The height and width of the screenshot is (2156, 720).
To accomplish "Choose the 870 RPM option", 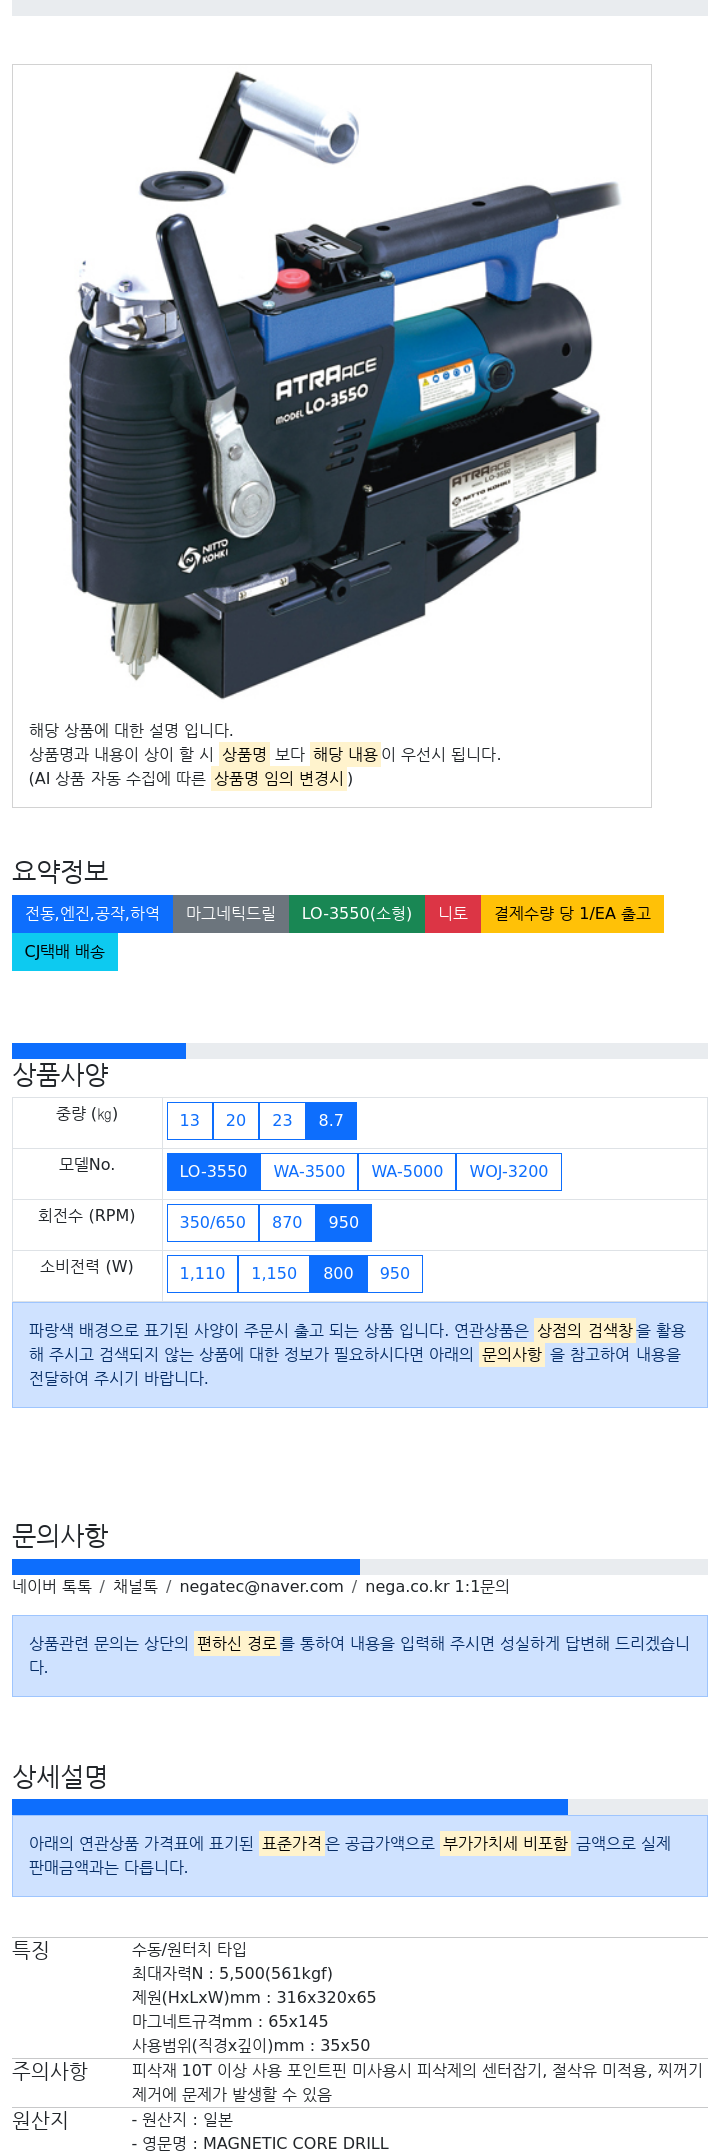I will click(287, 1223).
